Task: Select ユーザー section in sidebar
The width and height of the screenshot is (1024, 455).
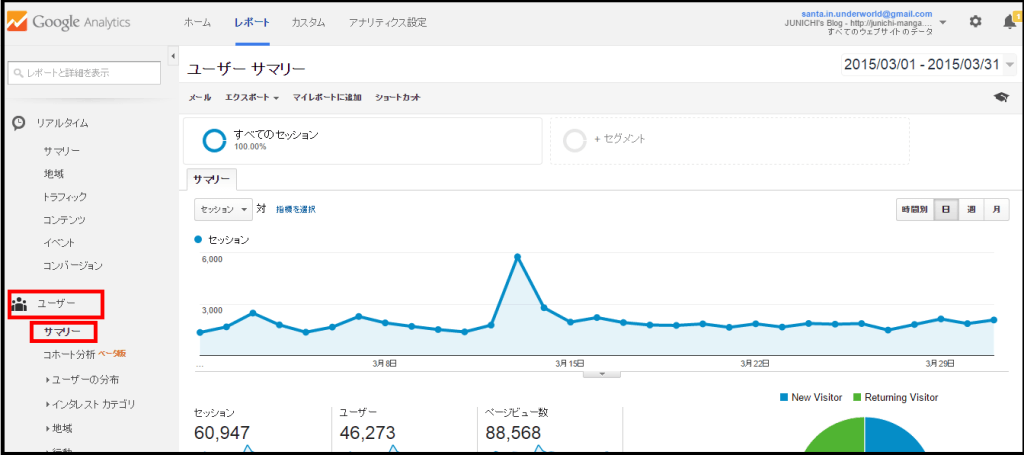Action: tap(55, 305)
